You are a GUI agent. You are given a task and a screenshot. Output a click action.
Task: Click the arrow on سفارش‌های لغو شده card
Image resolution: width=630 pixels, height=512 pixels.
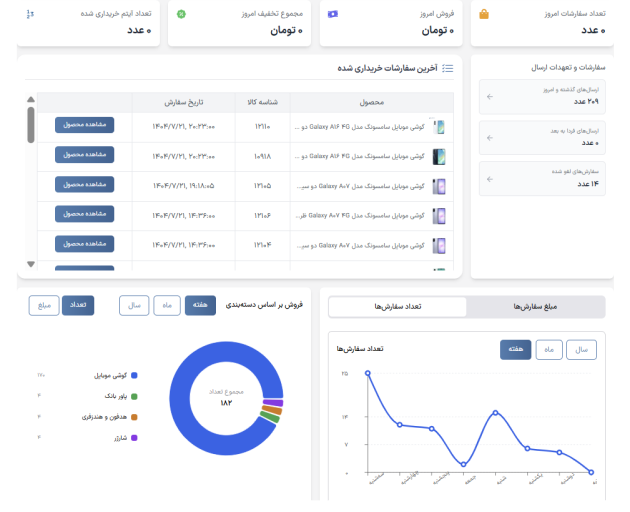pyautogui.click(x=489, y=179)
